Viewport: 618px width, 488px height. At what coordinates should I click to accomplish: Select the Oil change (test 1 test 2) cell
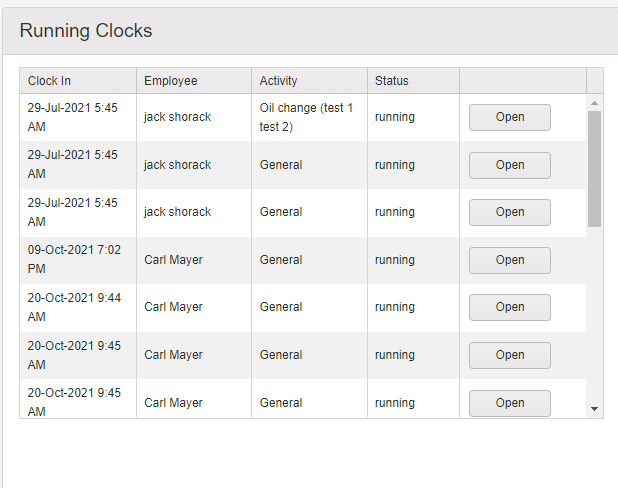[x=309, y=117]
